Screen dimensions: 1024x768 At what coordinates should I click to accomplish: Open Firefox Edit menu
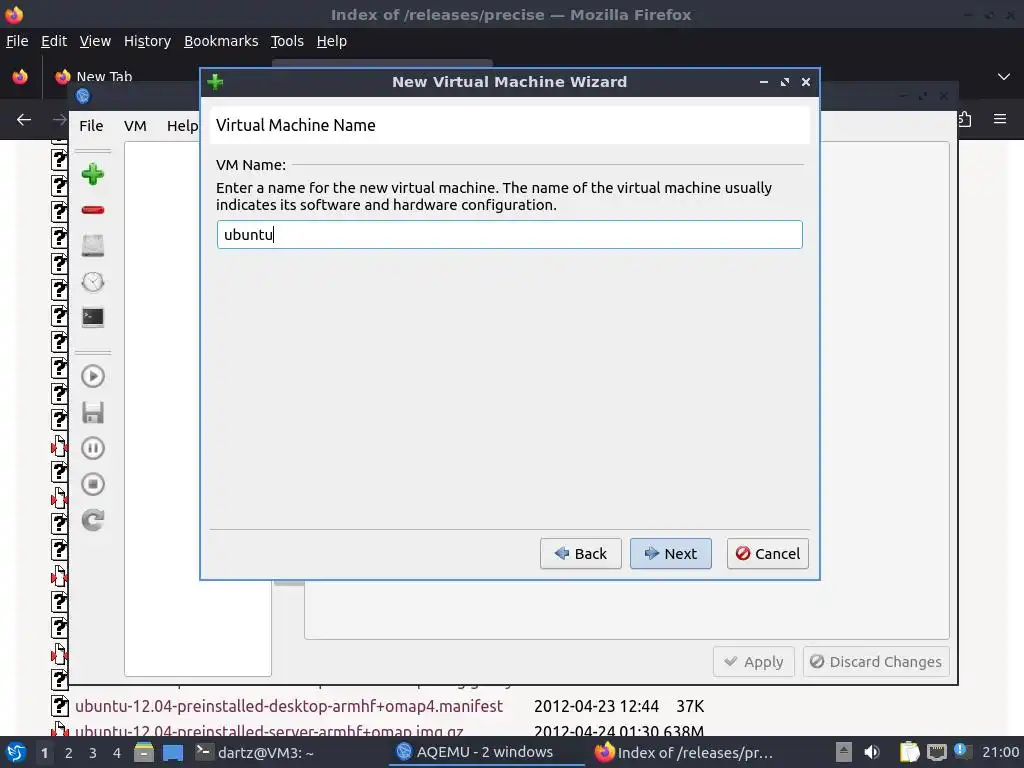pos(54,41)
